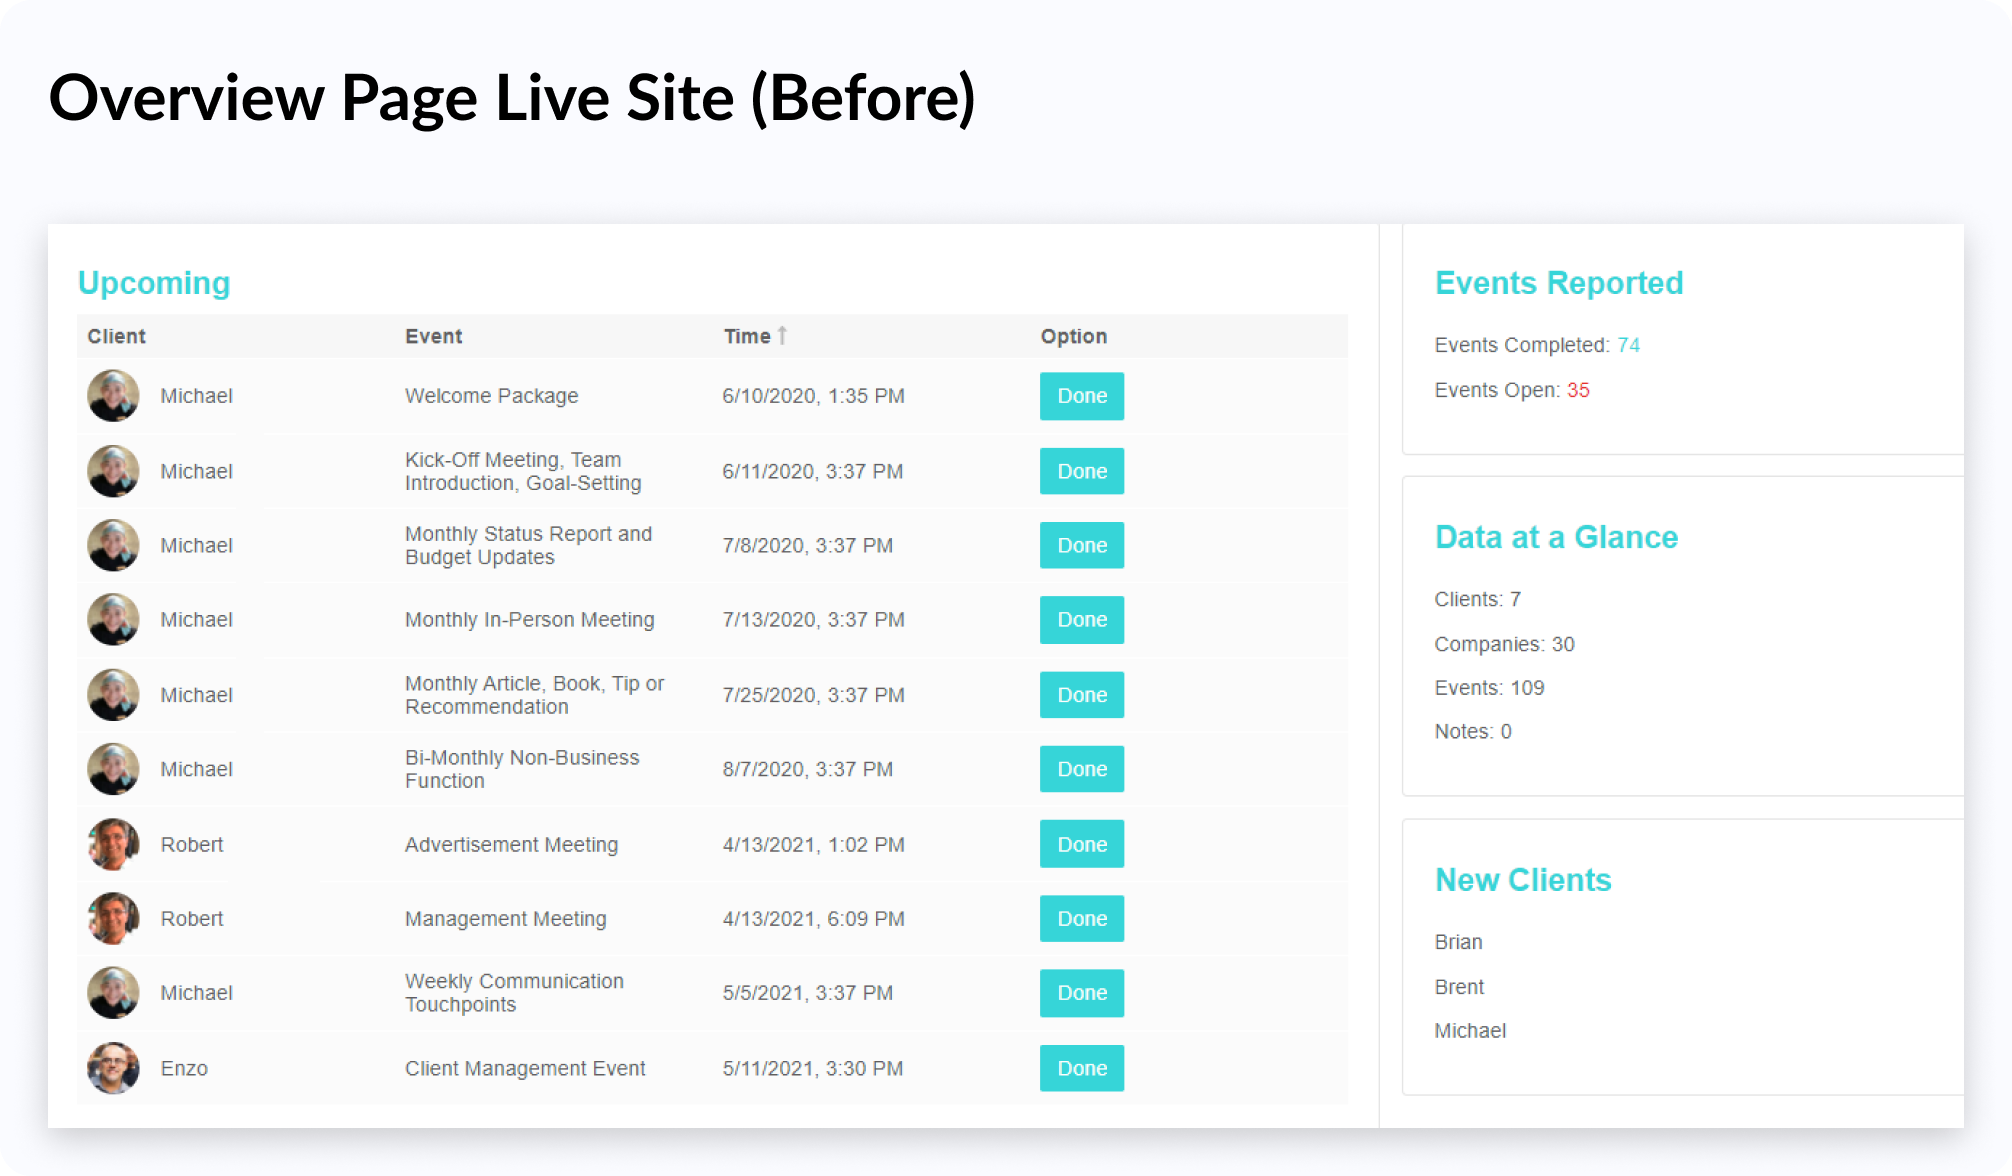Click the Time column sort arrow
The image size is (2012, 1176).
point(782,336)
